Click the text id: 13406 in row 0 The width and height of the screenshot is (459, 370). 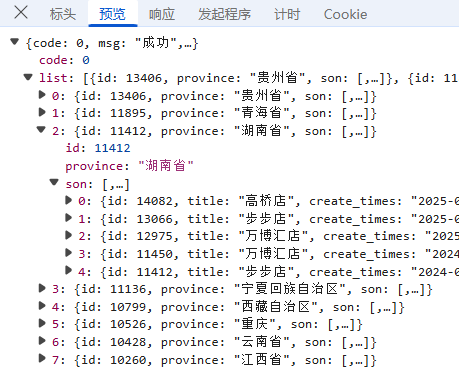[114, 96]
